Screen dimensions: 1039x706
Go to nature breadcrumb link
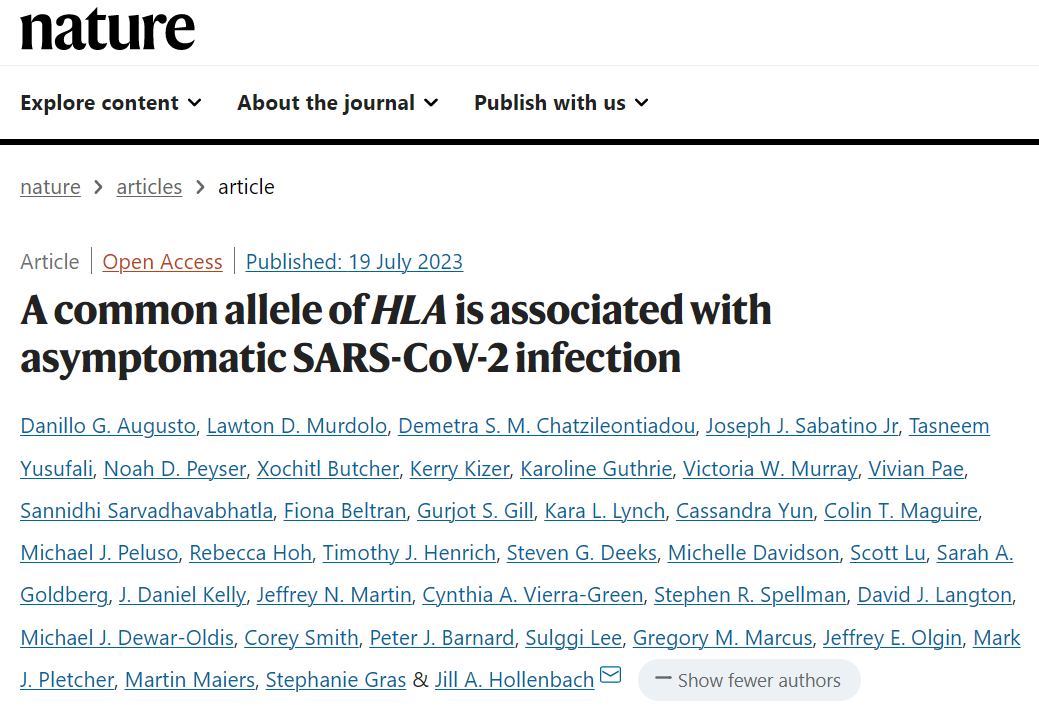pyautogui.click(x=50, y=187)
